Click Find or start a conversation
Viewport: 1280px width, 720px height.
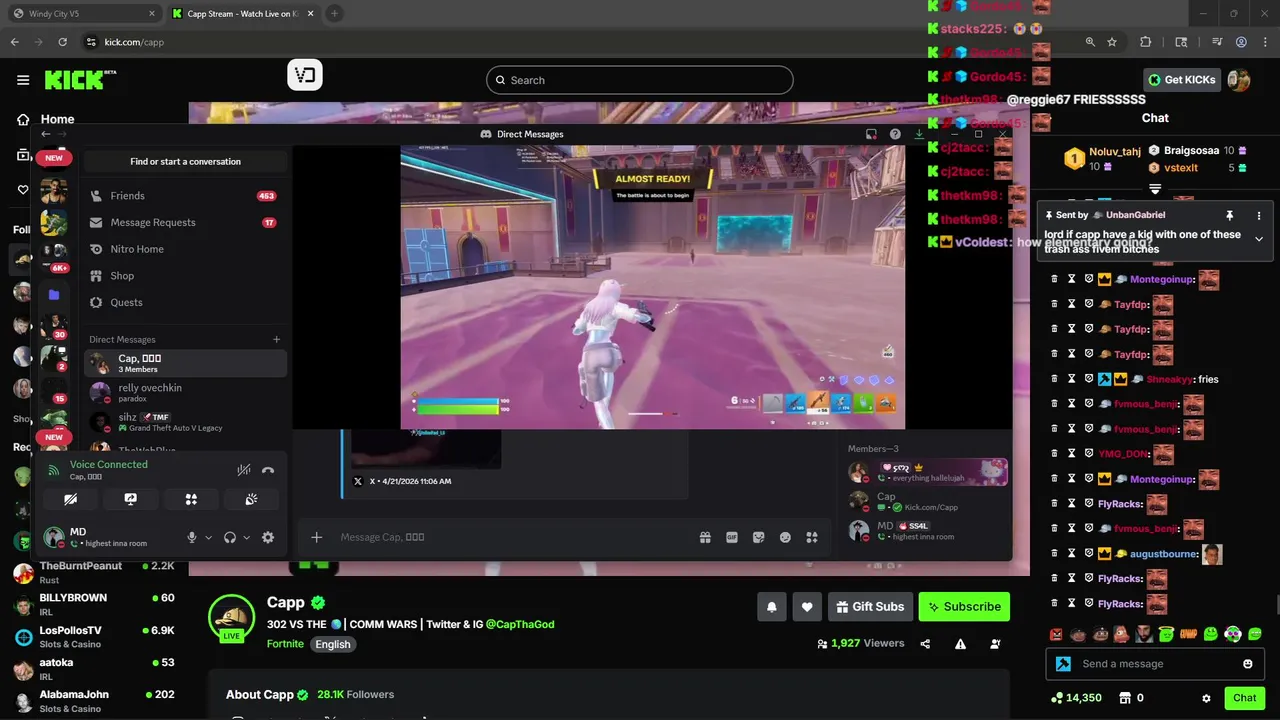pyautogui.click(x=185, y=161)
